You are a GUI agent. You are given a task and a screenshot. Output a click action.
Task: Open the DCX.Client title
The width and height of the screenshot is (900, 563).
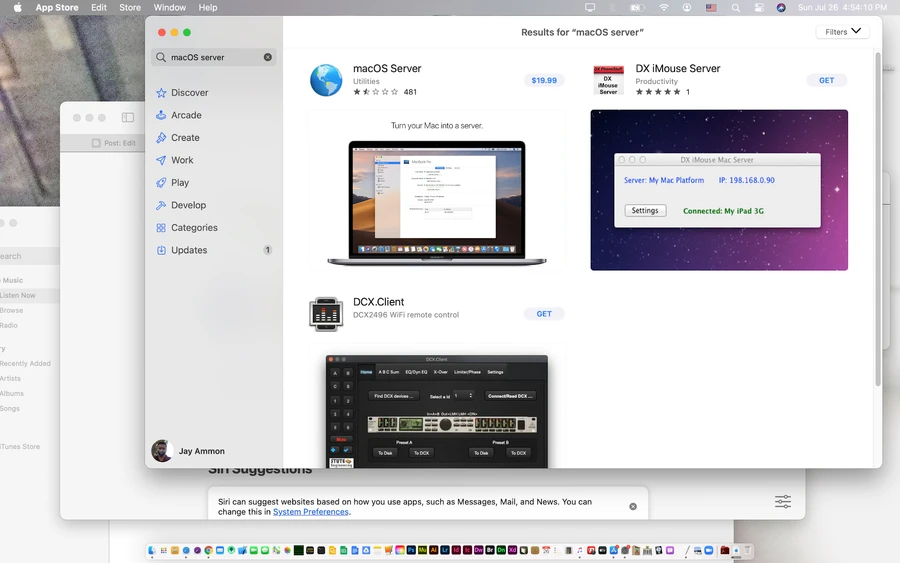click(378, 302)
